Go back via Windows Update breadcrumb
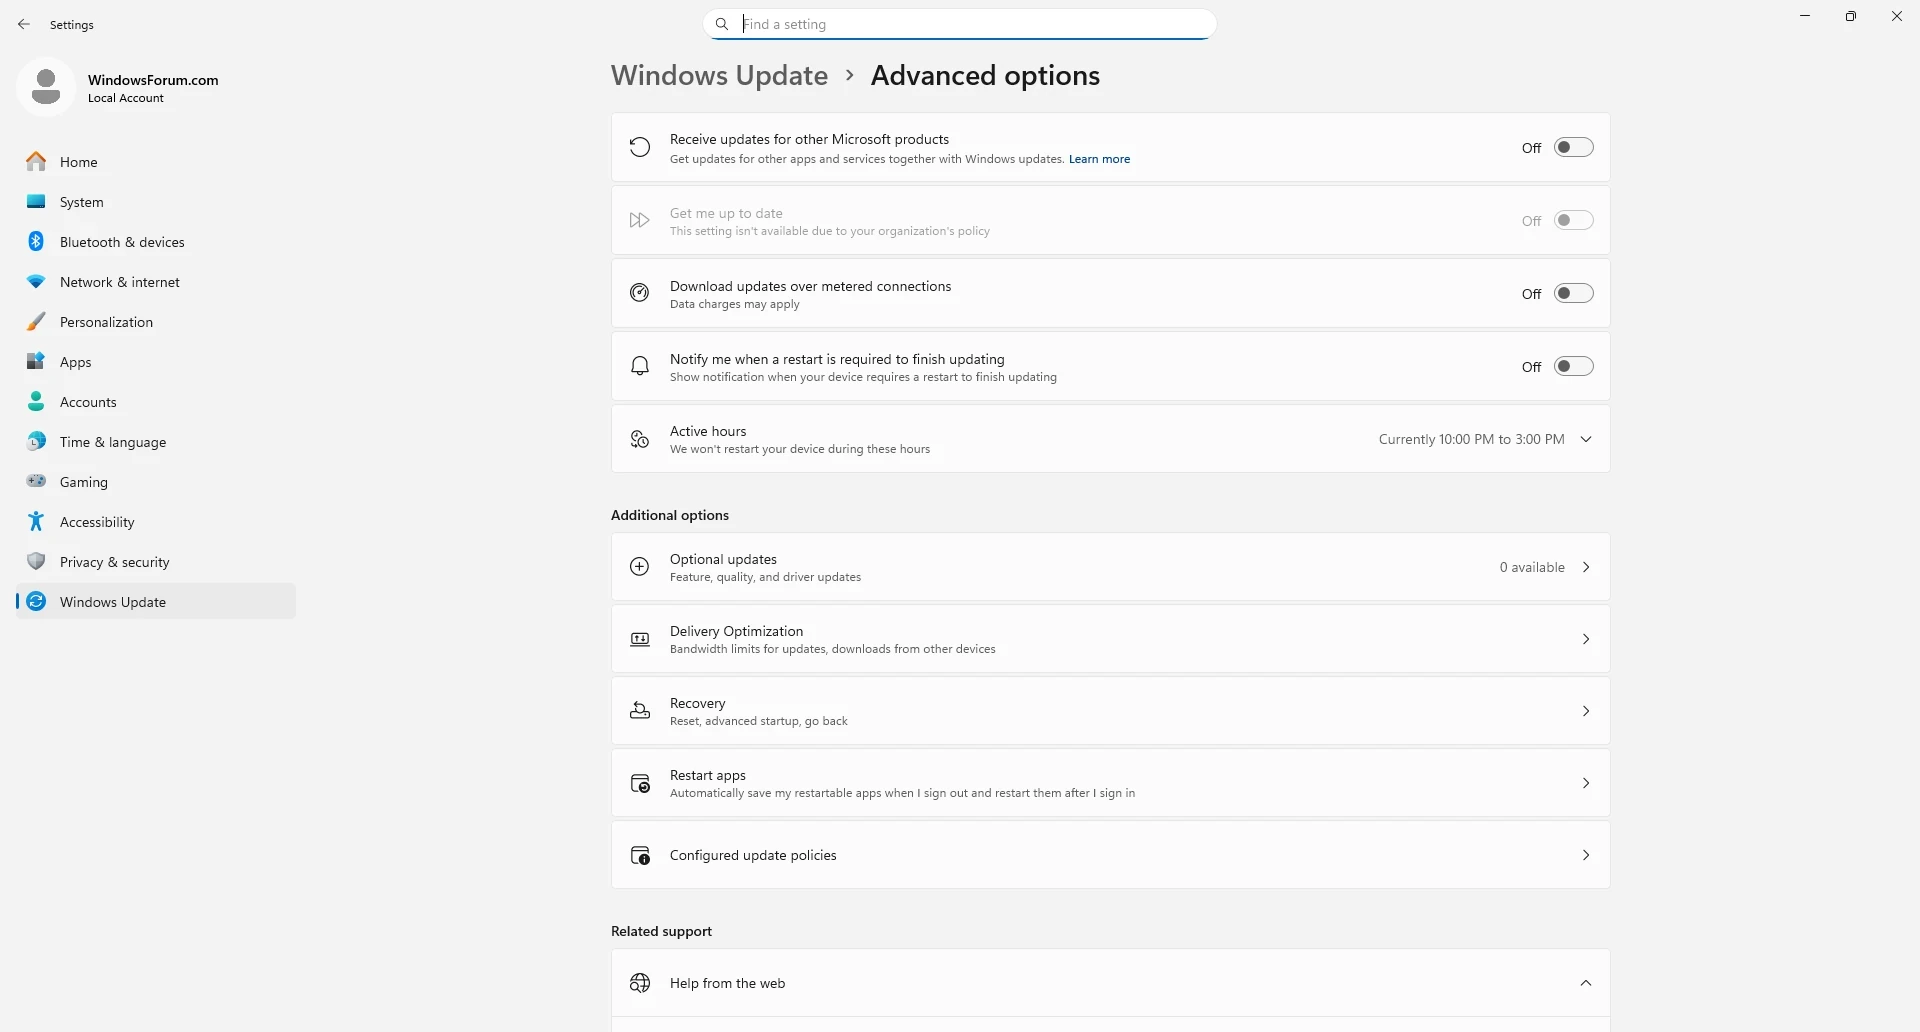Viewport: 1920px width, 1032px height. pos(719,75)
